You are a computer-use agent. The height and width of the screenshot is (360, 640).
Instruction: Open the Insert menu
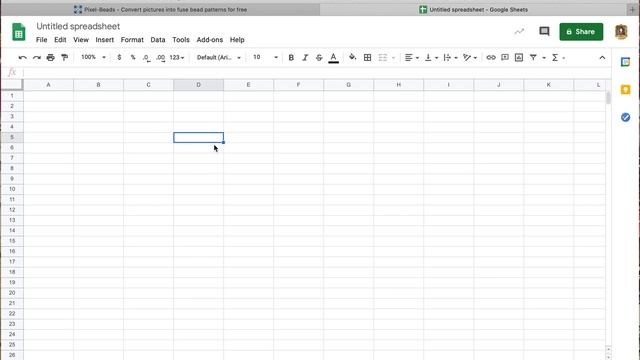(x=104, y=40)
